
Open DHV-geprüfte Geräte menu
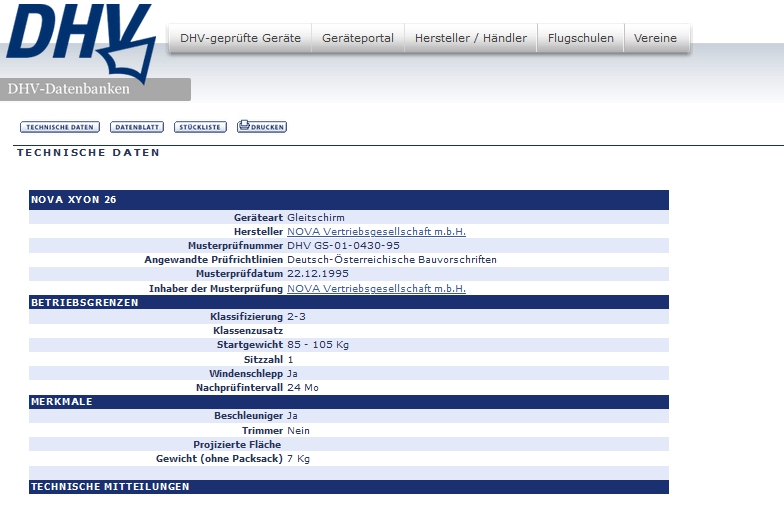[x=240, y=38]
